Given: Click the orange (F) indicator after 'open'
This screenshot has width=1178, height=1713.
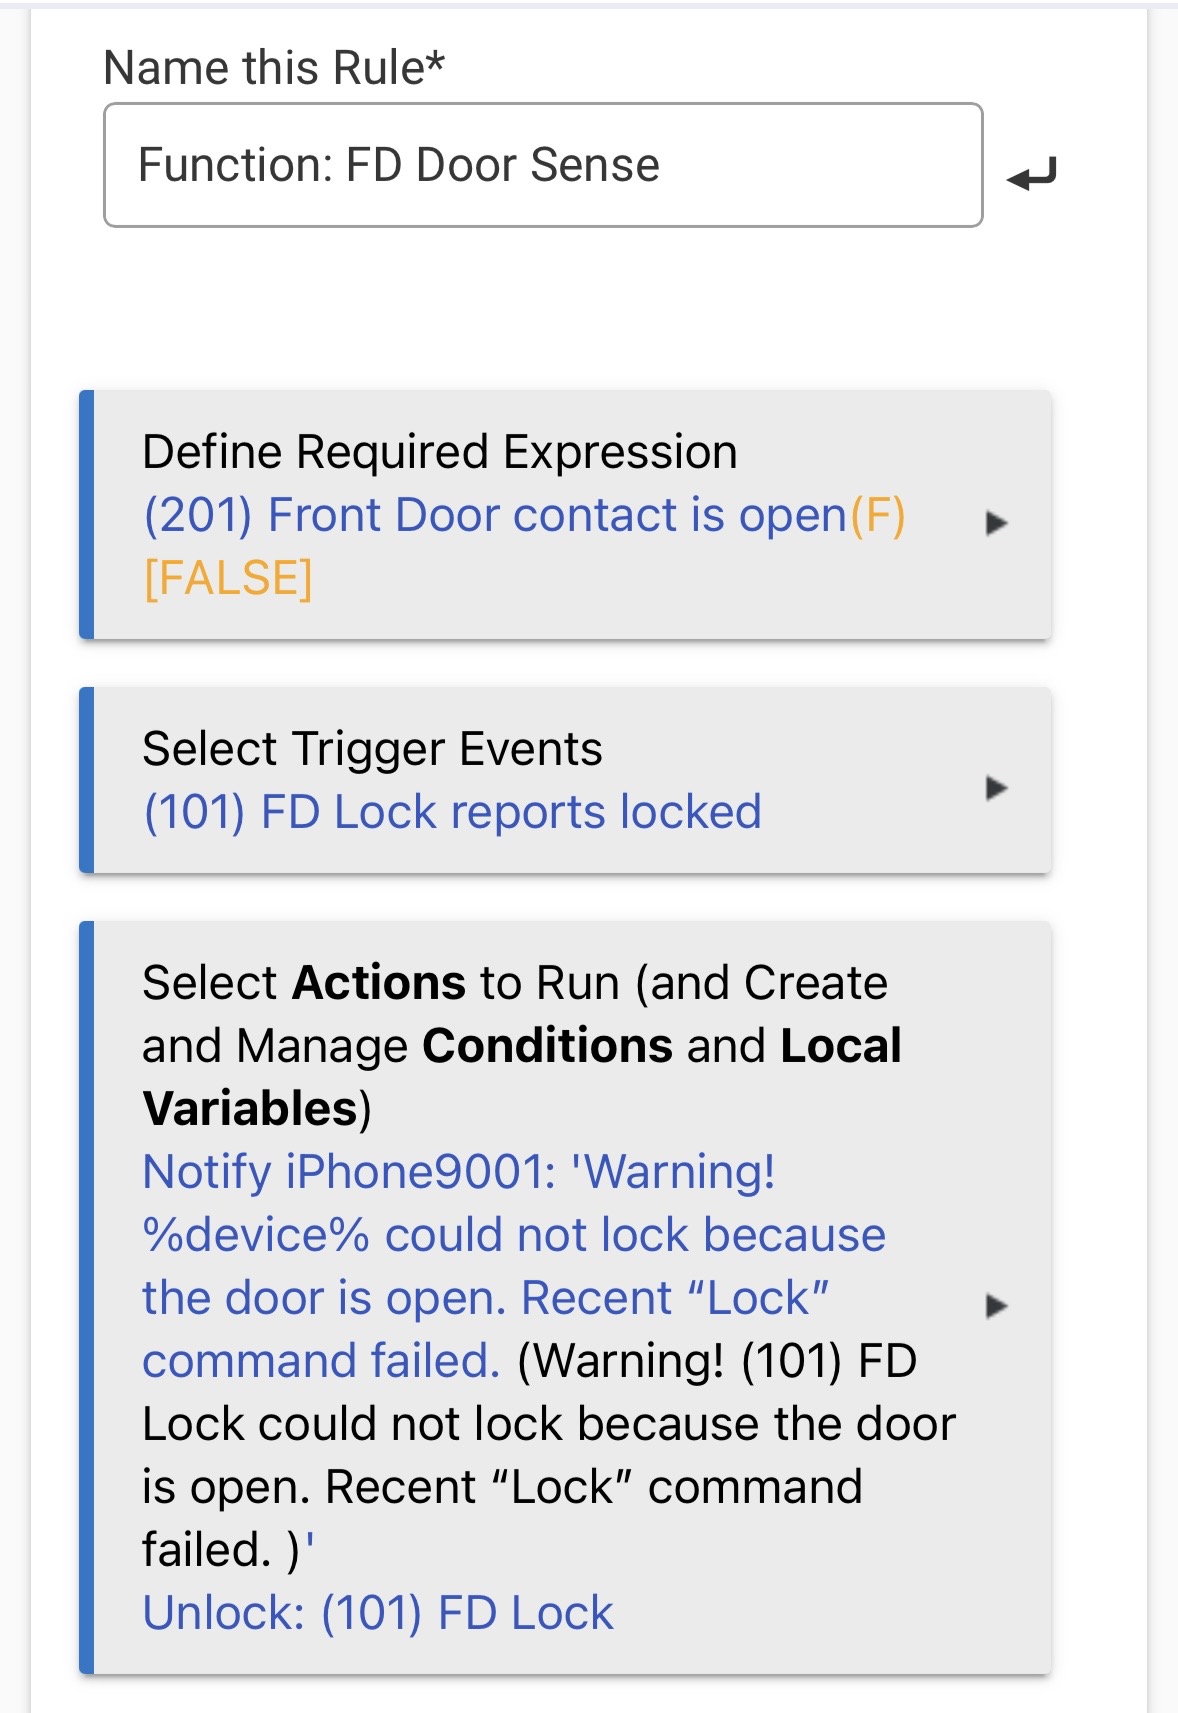Looking at the screenshot, I should point(878,516).
